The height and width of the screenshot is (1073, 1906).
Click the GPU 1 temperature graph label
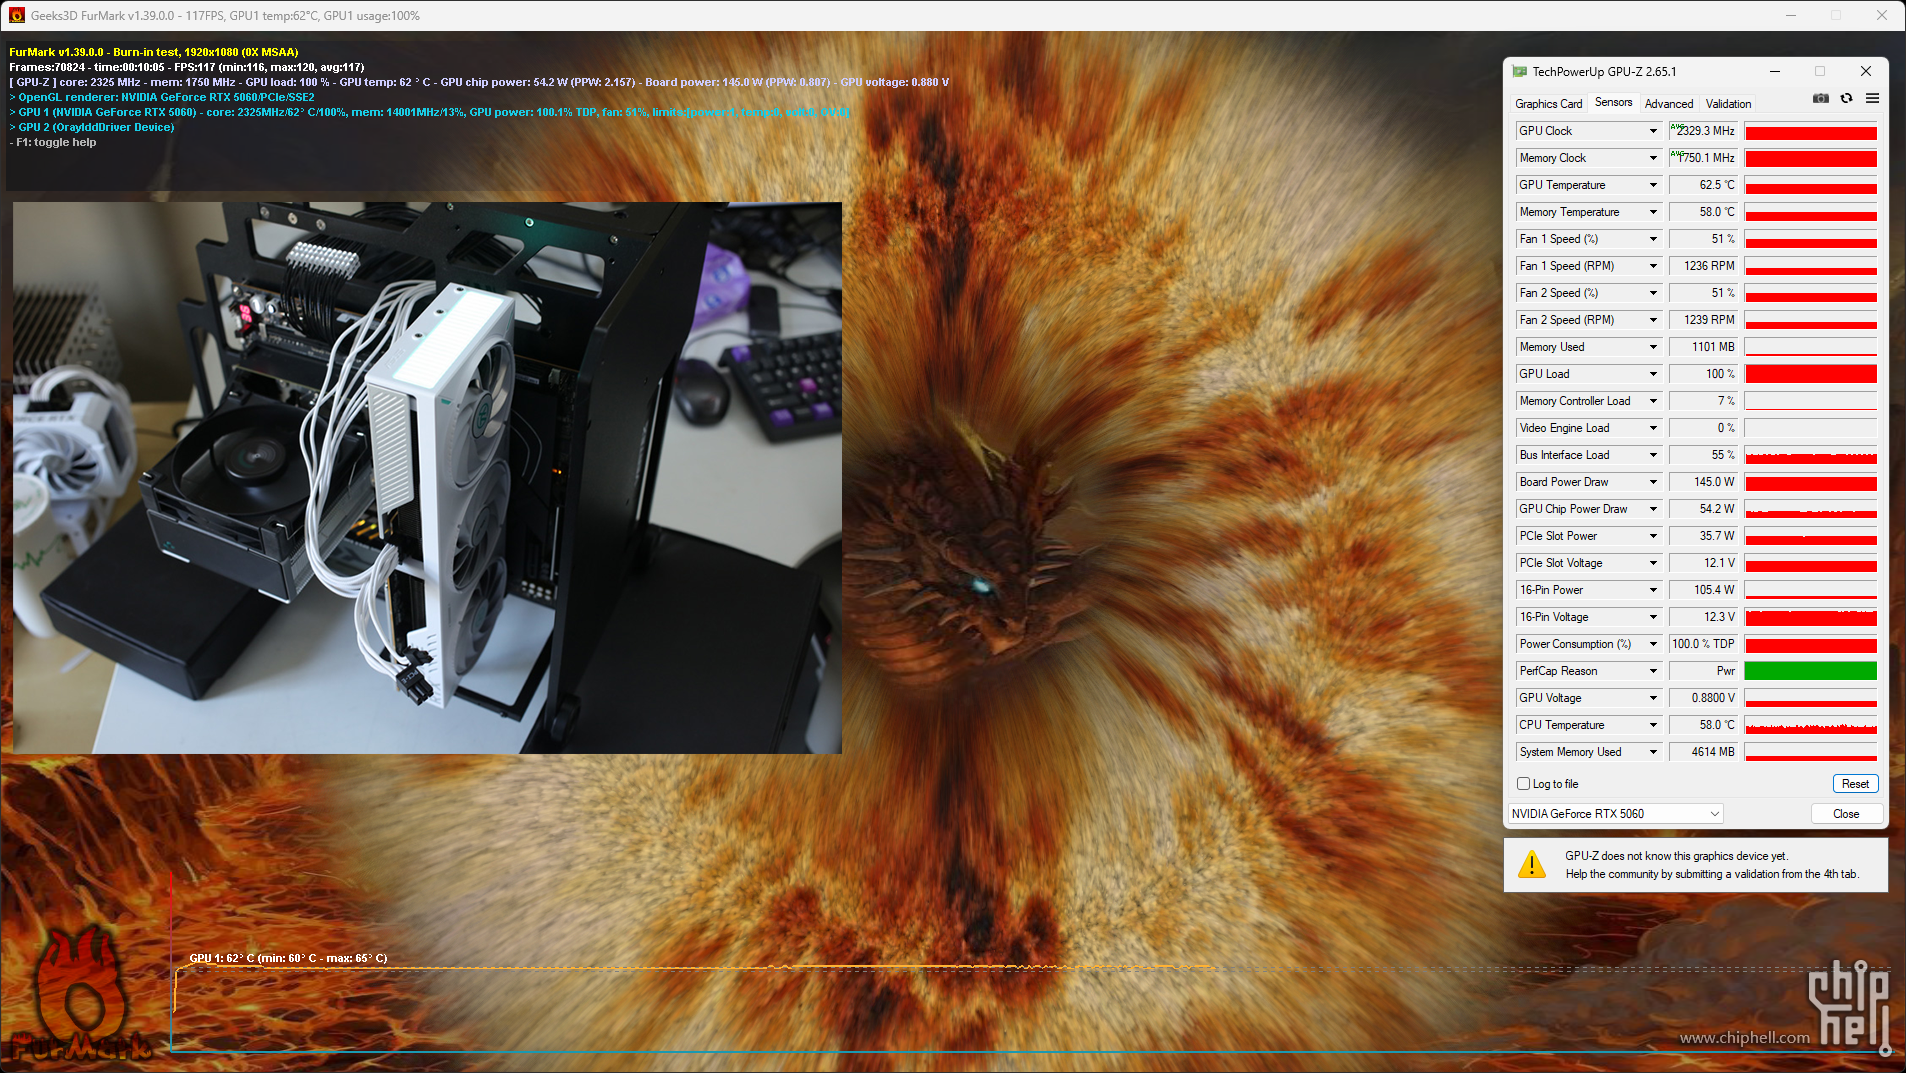[288, 958]
